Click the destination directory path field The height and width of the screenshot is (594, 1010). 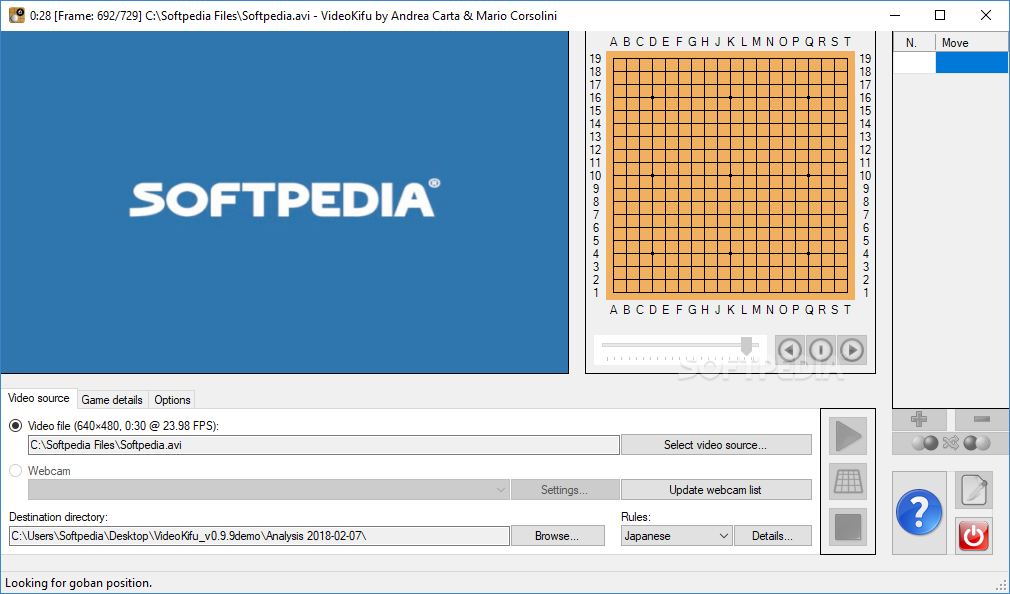[259, 536]
